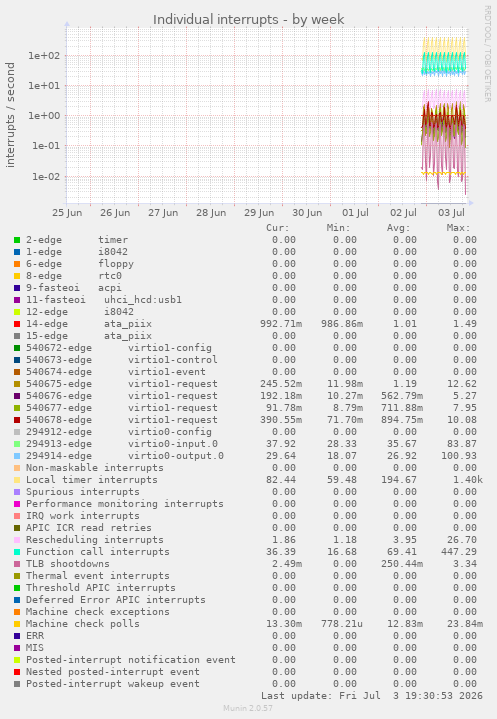Click the '778.21u' minimum value
Screen dimensions: 497x719
point(342,624)
